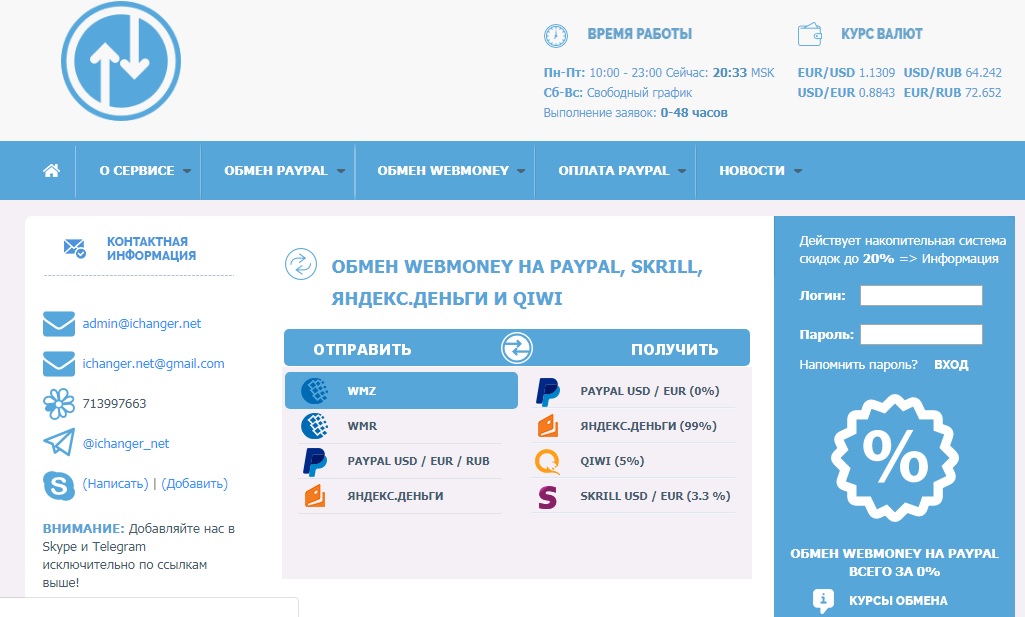The image size is (1025, 617).
Task: Click the USD/EUR 0.8843 rate
Action: coord(846,93)
